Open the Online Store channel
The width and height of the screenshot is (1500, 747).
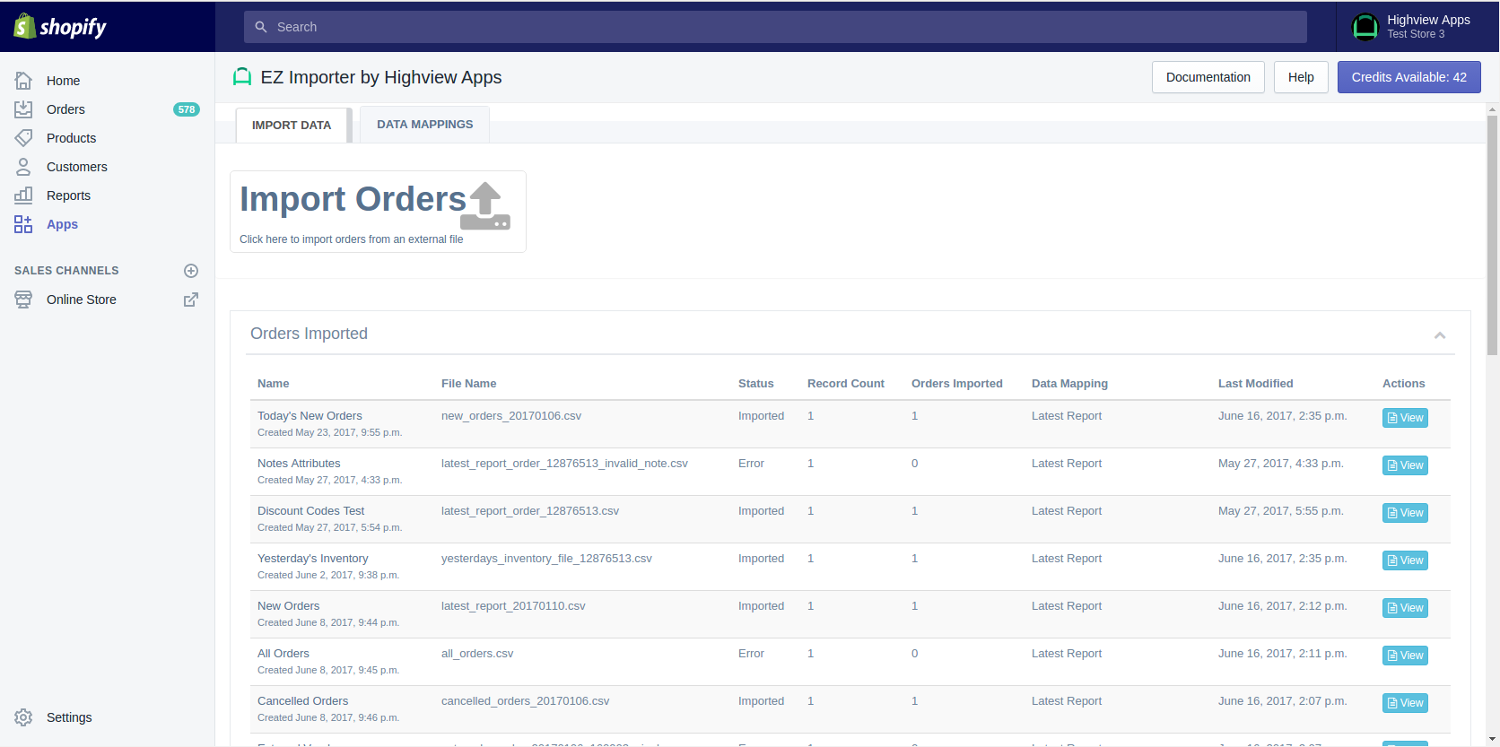81,300
